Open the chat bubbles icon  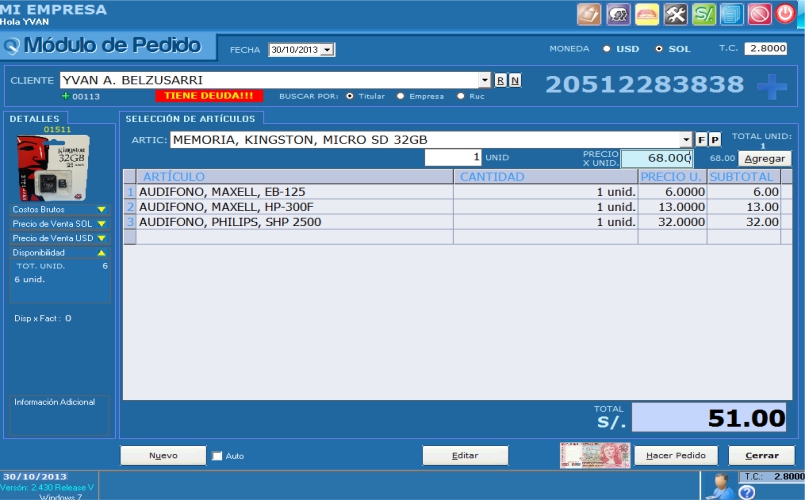click(618, 14)
